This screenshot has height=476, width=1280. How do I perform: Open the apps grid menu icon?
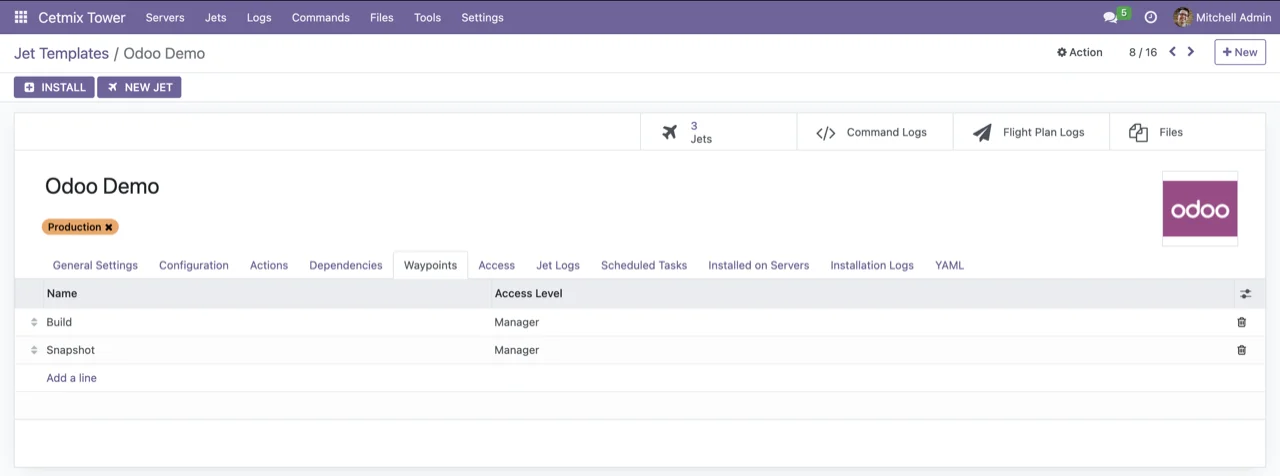click(x=21, y=17)
